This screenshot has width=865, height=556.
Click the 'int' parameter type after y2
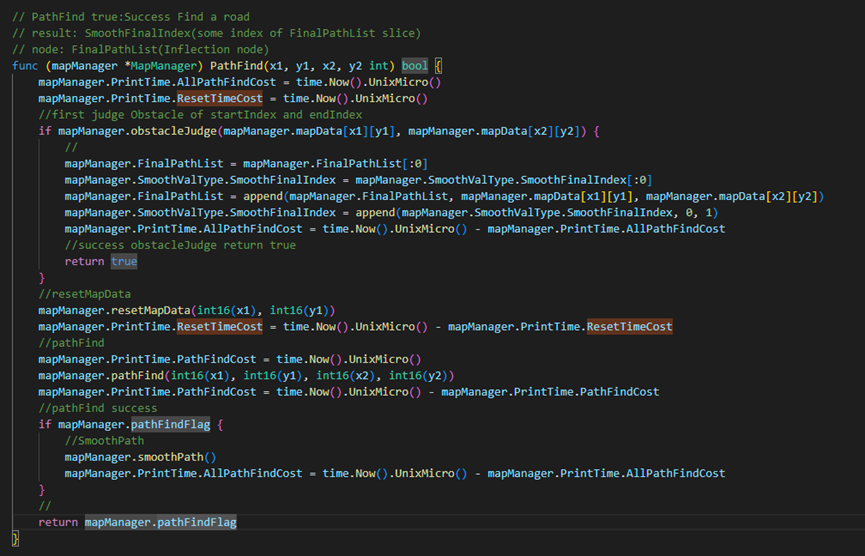[x=378, y=66]
